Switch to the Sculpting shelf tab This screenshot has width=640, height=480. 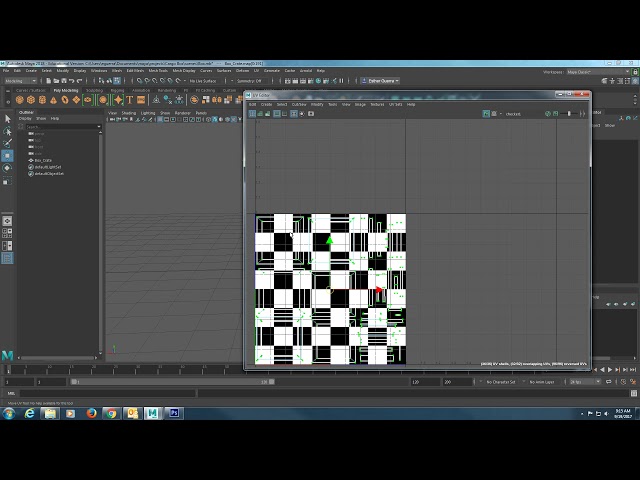tap(94, 90)
